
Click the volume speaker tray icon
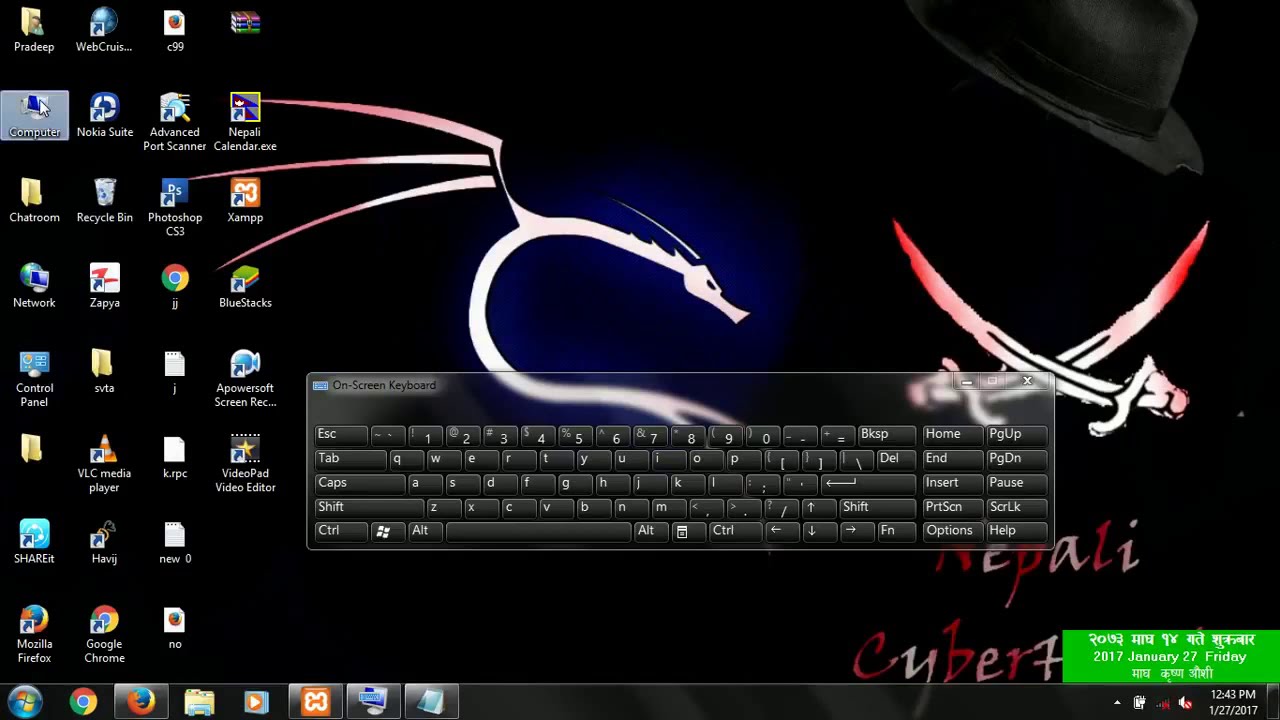[x=1185, y=703]
